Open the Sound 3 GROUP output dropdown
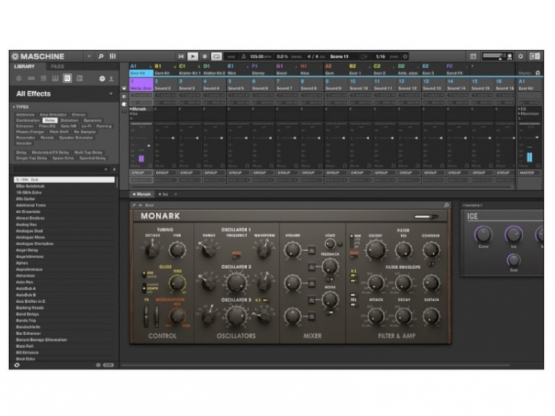 pyautogui.click(x=190, y=173)
